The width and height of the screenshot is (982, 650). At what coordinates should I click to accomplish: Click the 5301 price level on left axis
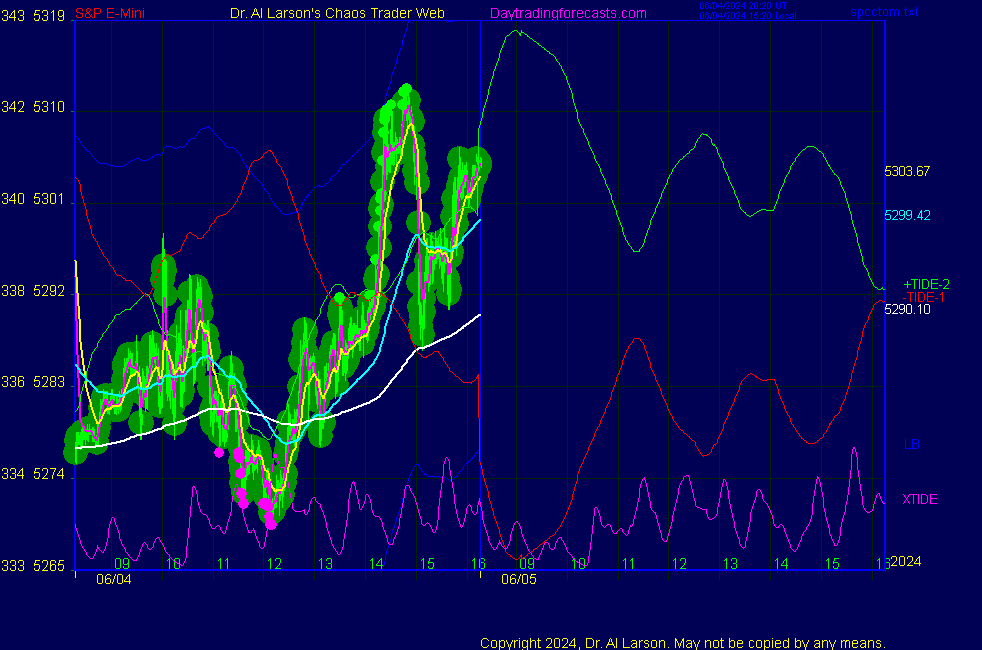click(x=47, y=200)
